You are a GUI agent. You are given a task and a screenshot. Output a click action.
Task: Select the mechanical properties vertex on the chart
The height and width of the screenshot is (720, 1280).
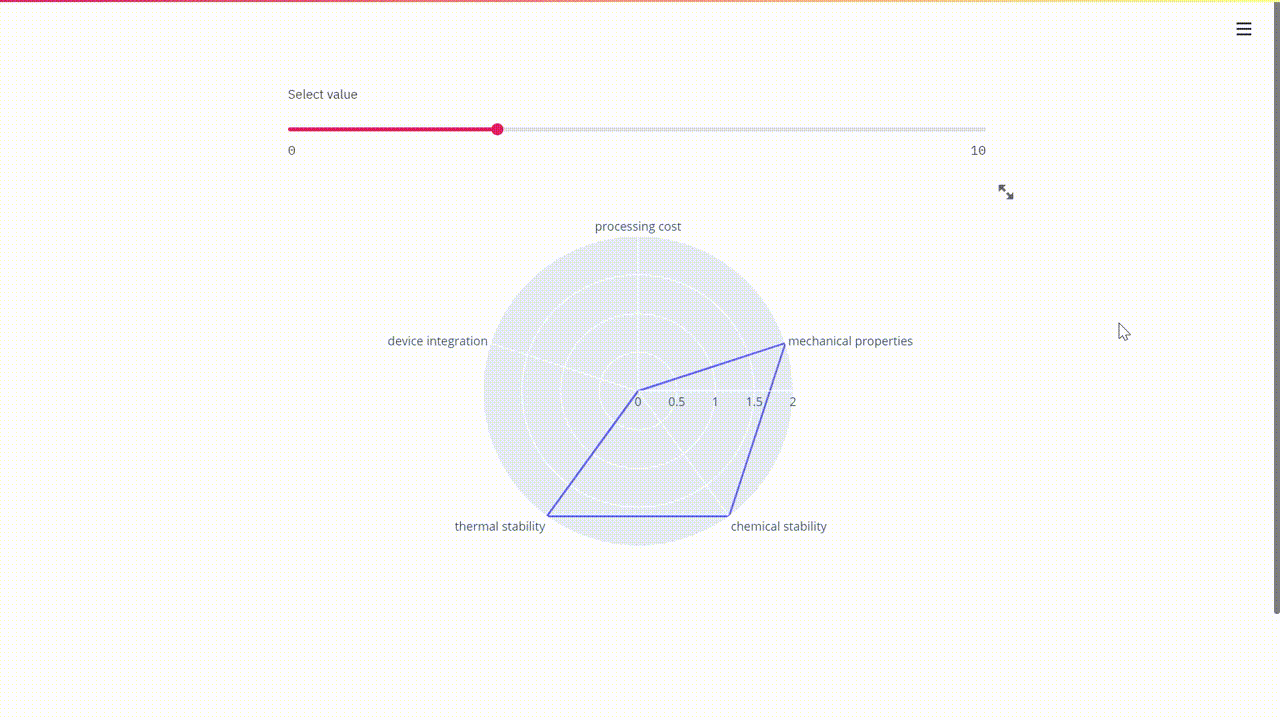[783, 344]
